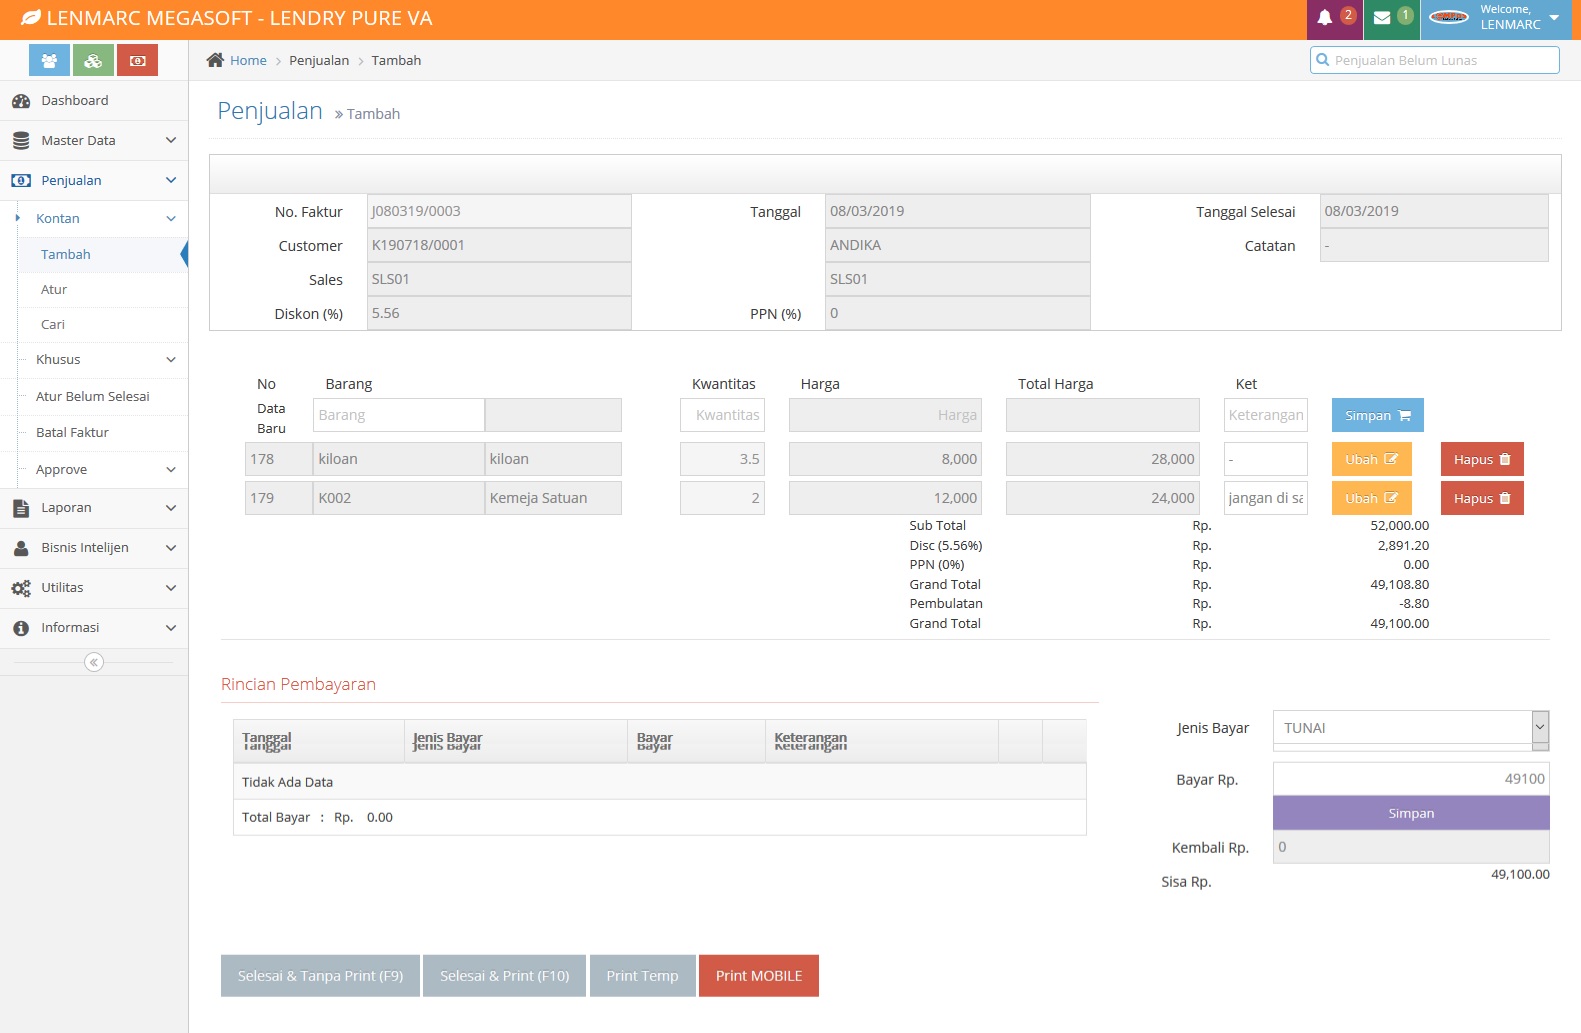
Task: Open the messages envelope icon
Action: [1382, 18]
